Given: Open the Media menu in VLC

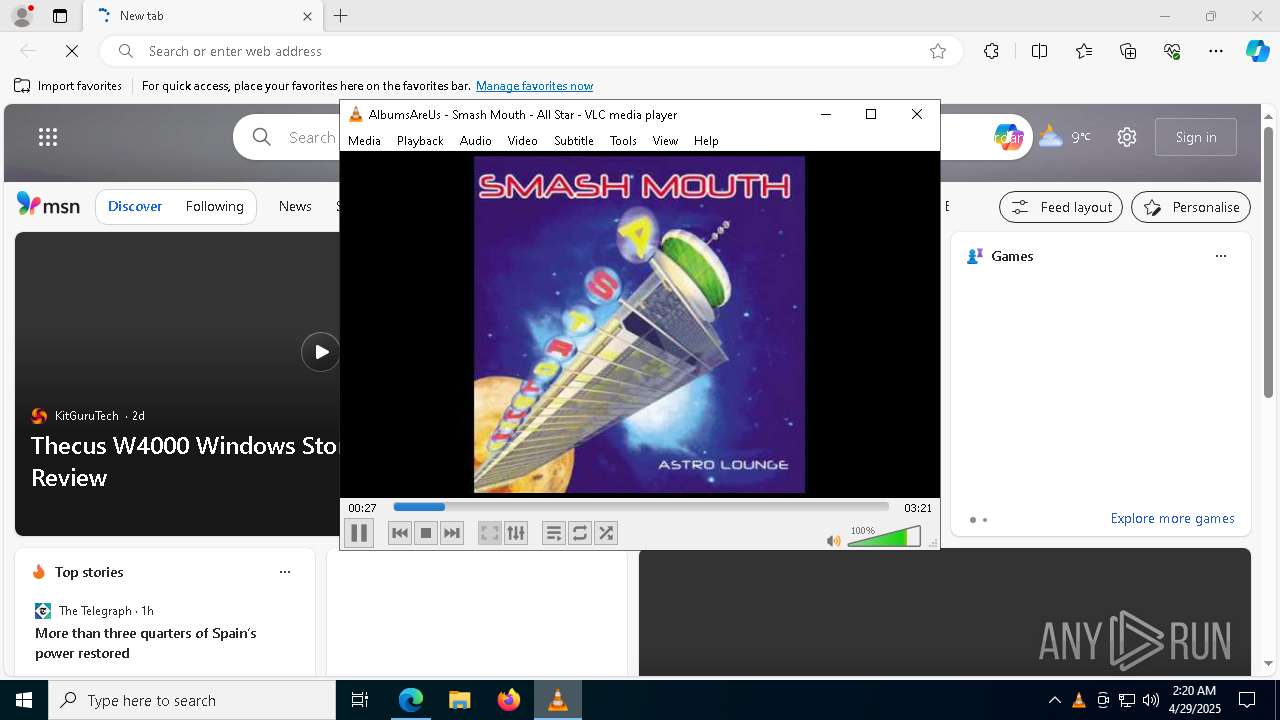Looking at the screenshot, I should 364,141.
